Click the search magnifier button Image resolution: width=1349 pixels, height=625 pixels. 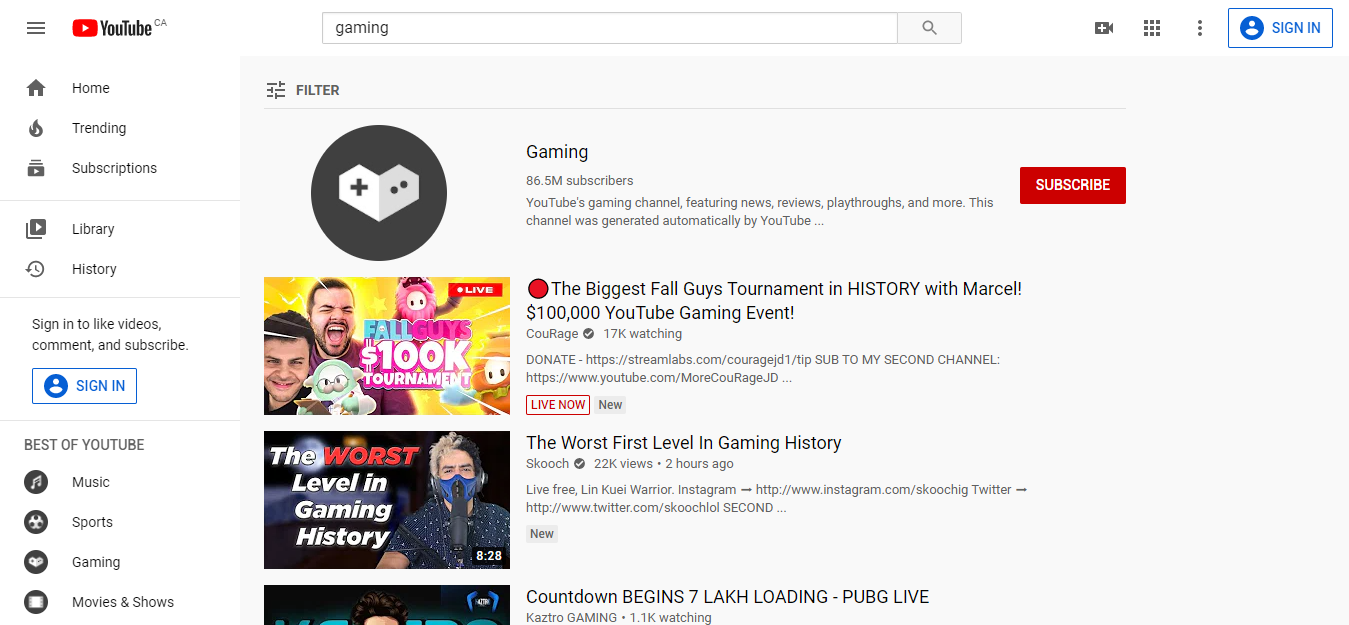coord(929,28)
